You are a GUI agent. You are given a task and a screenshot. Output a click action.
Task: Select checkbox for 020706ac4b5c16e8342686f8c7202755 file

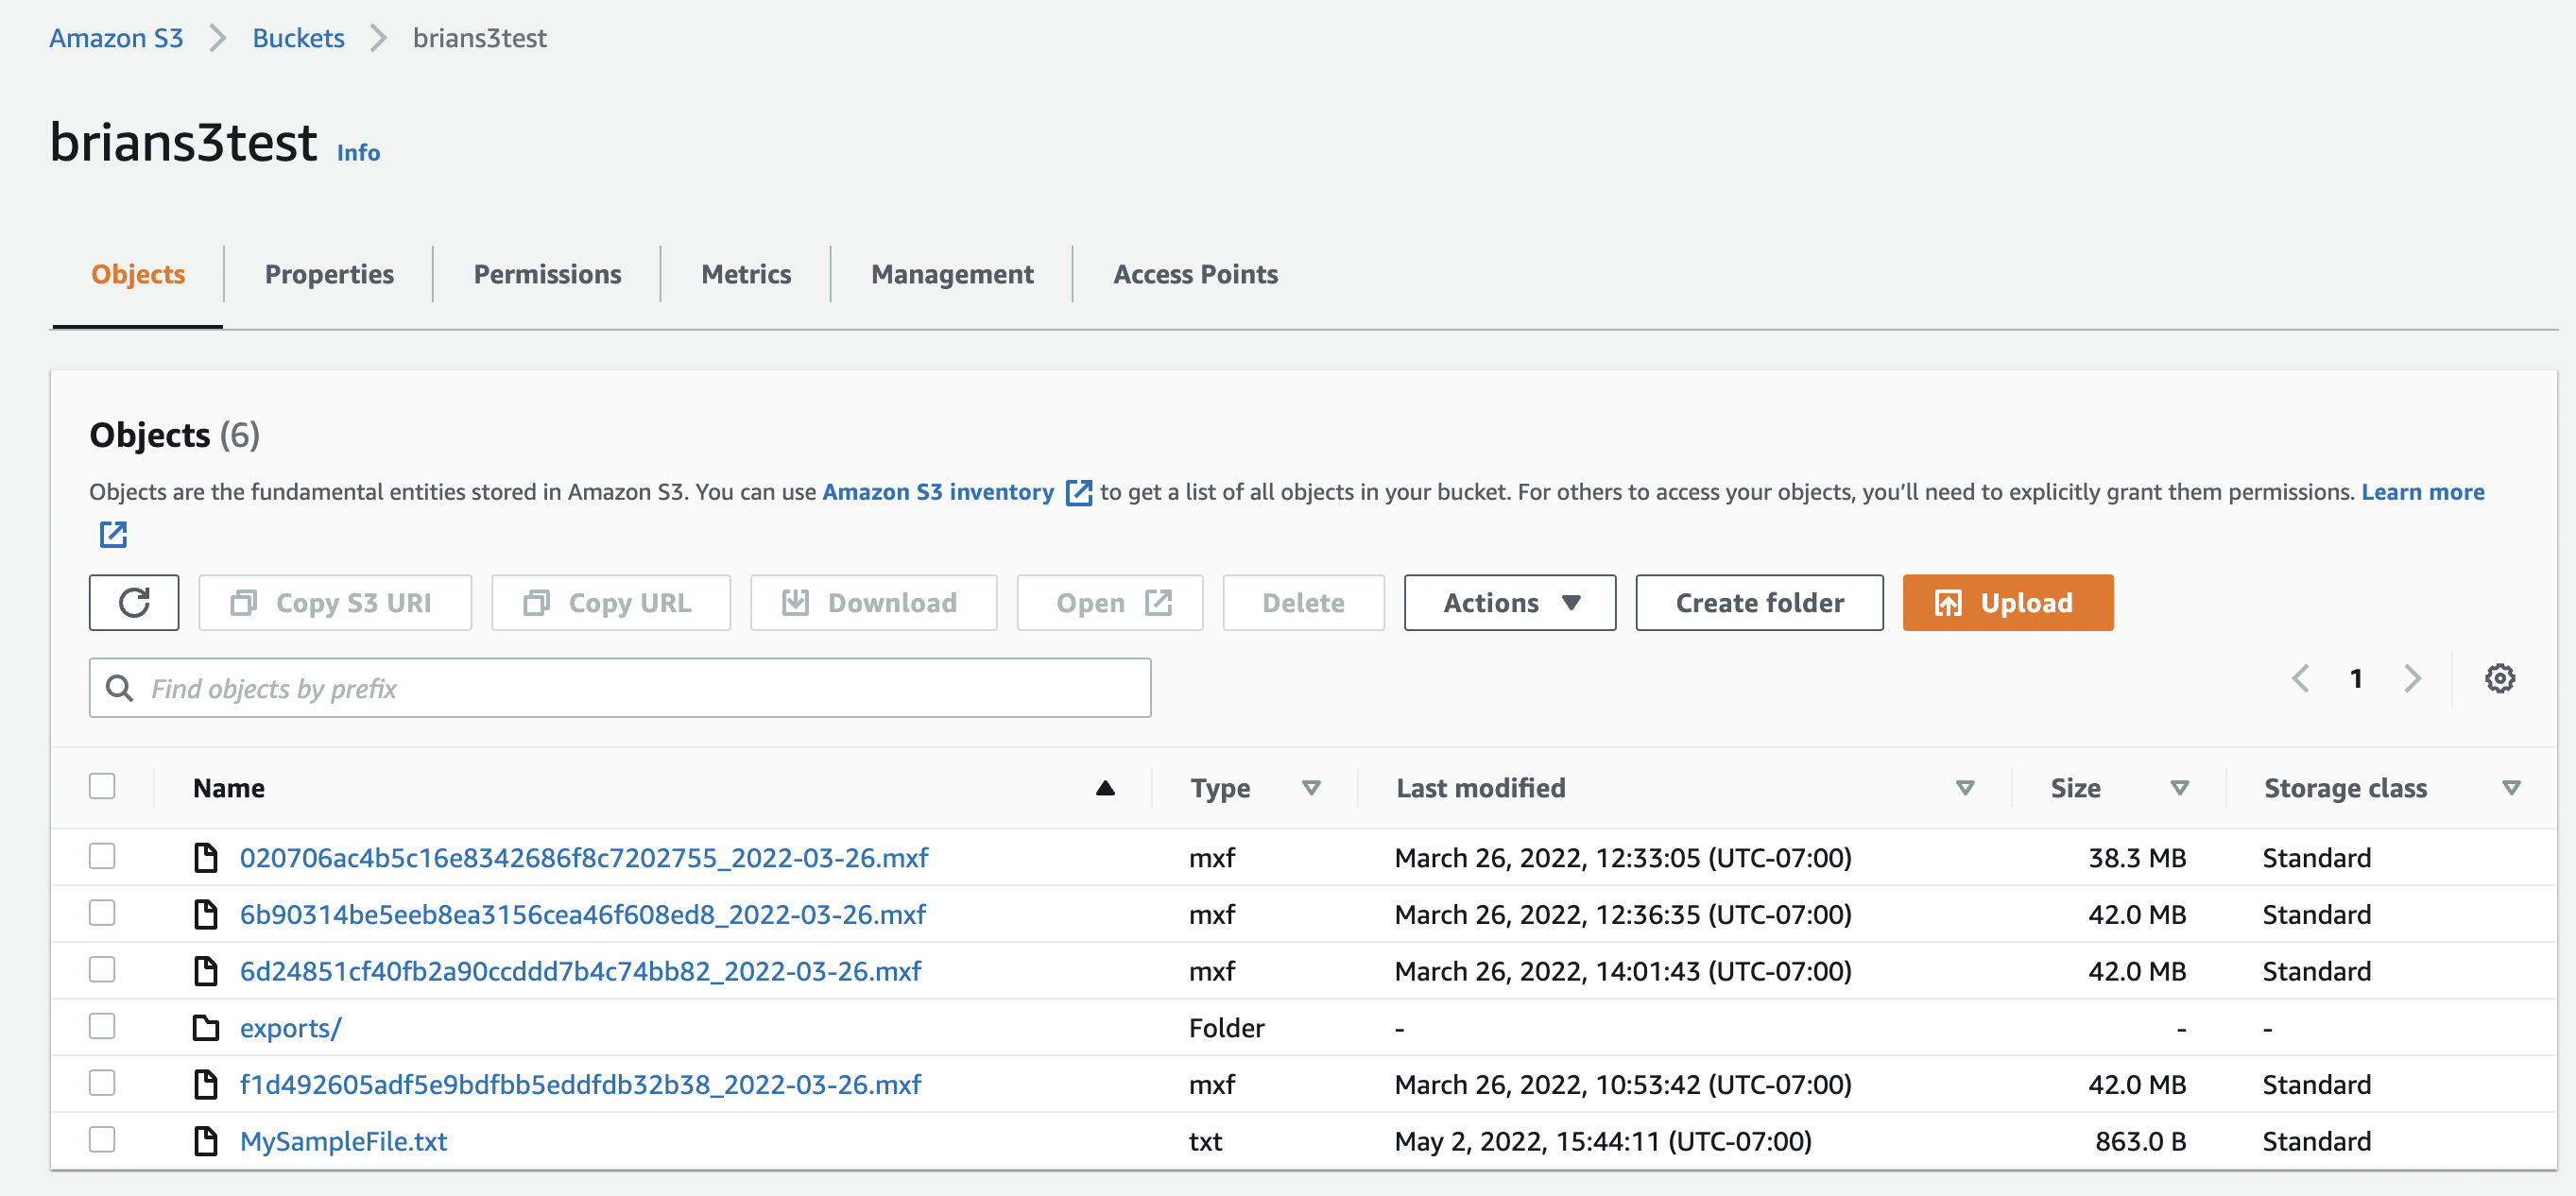click(102, 856)
